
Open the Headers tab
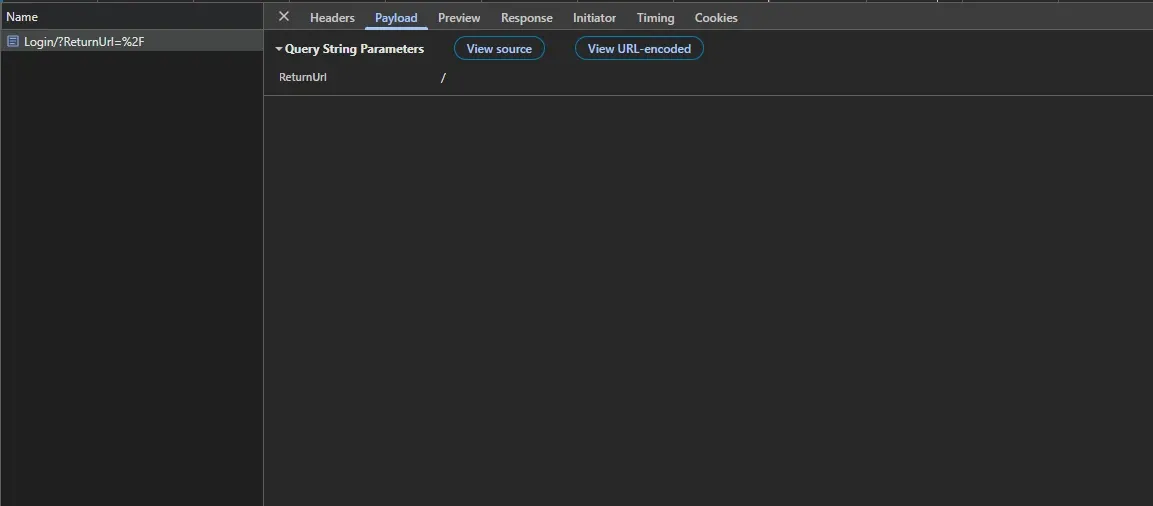pos(332,18)
